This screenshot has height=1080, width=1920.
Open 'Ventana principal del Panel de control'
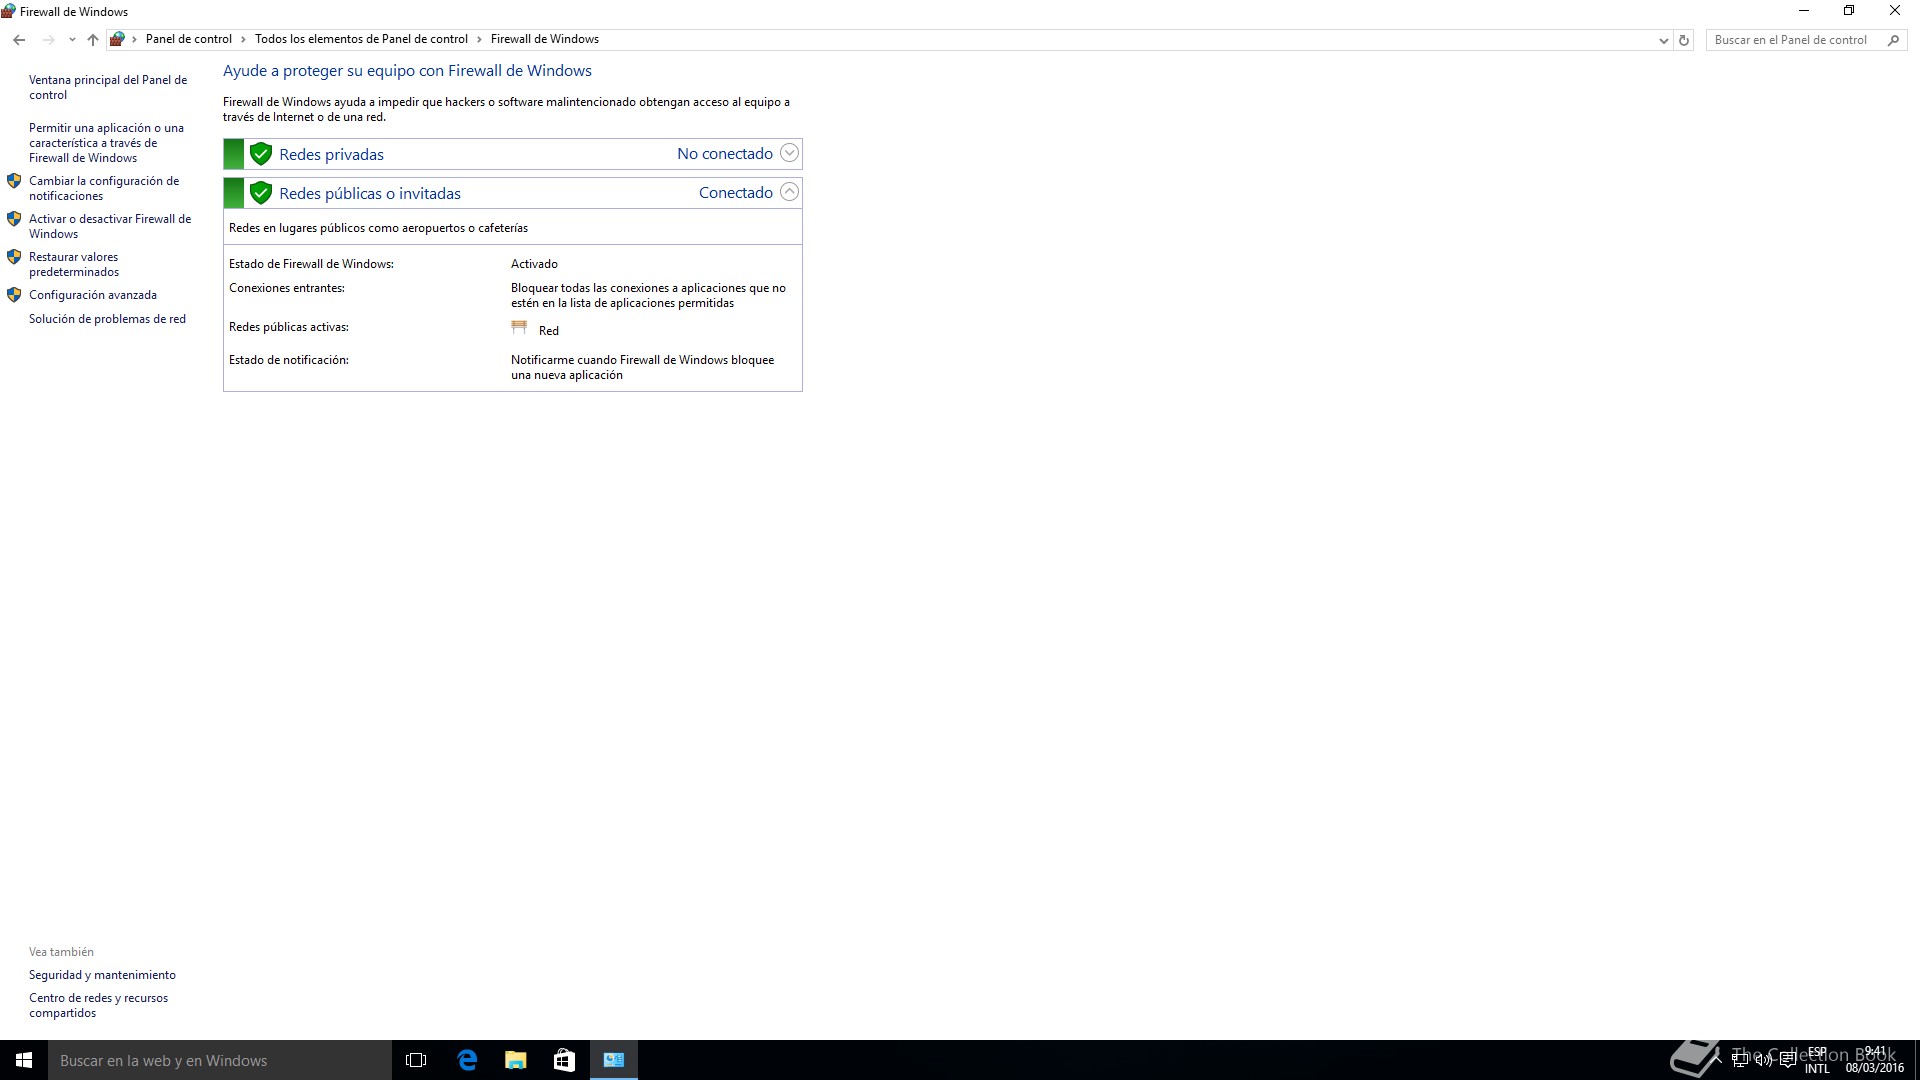108,87
